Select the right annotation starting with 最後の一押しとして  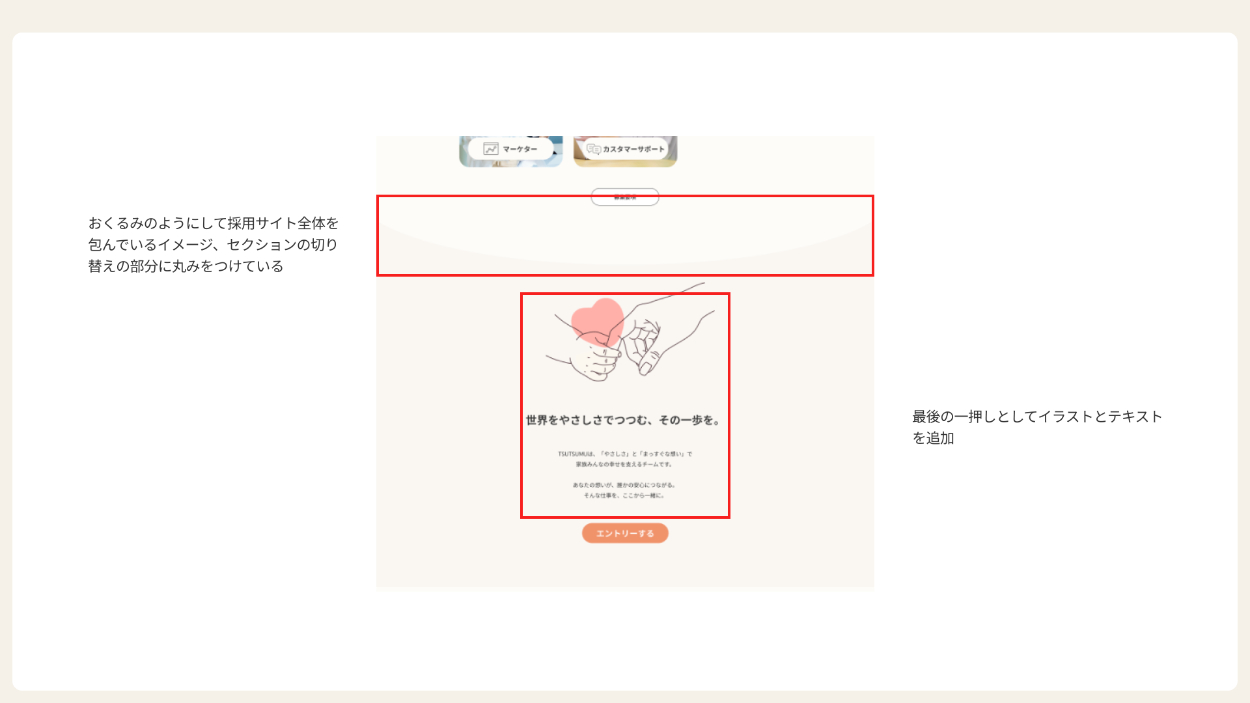(1037, 427)
